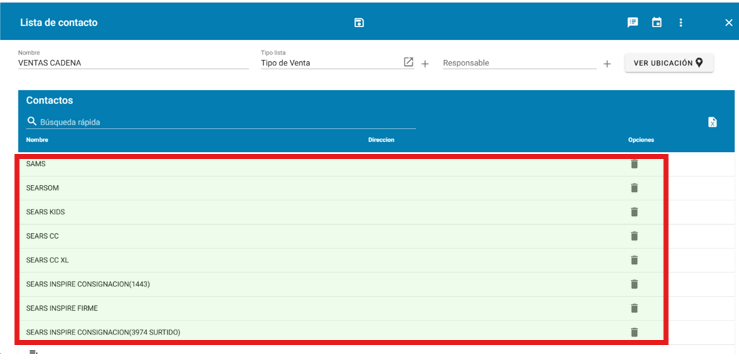The image size is (739, 361).
Task: Select SEARS INSPIRE CONSIGNACION(3974 SURTIDO) row text
Action: [x=103, y=332]
